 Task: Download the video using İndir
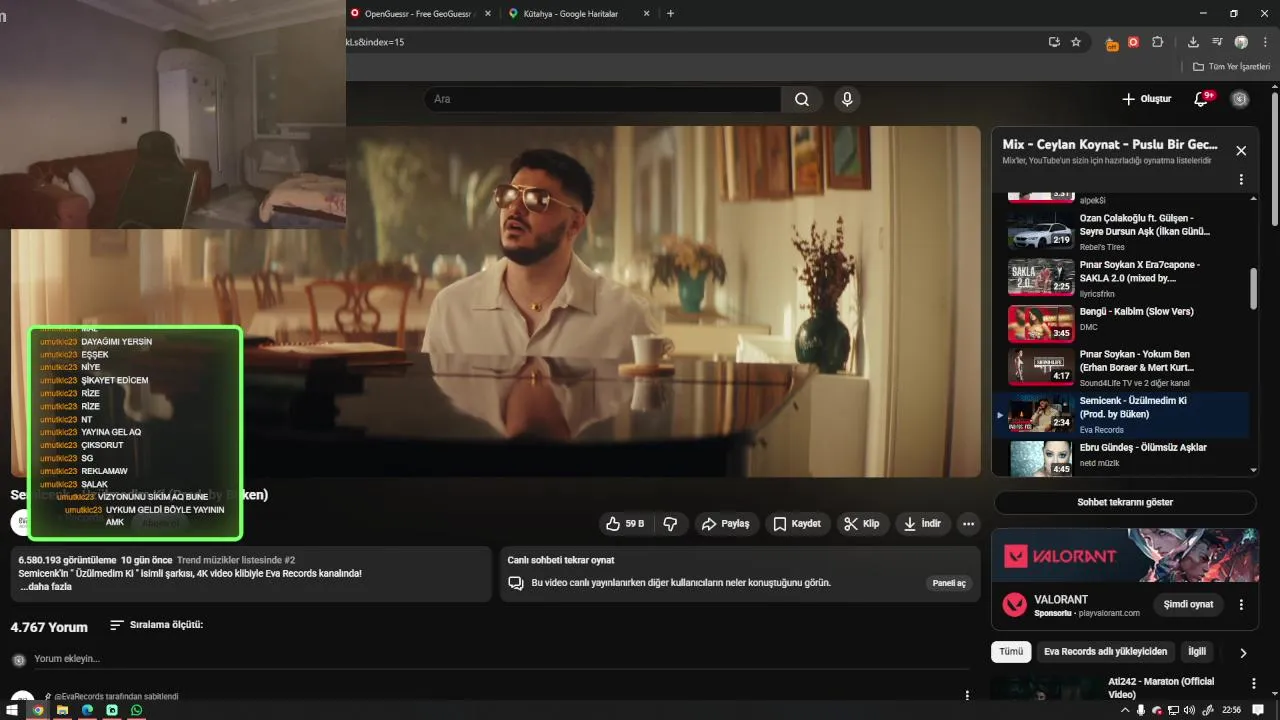(922, 523)
